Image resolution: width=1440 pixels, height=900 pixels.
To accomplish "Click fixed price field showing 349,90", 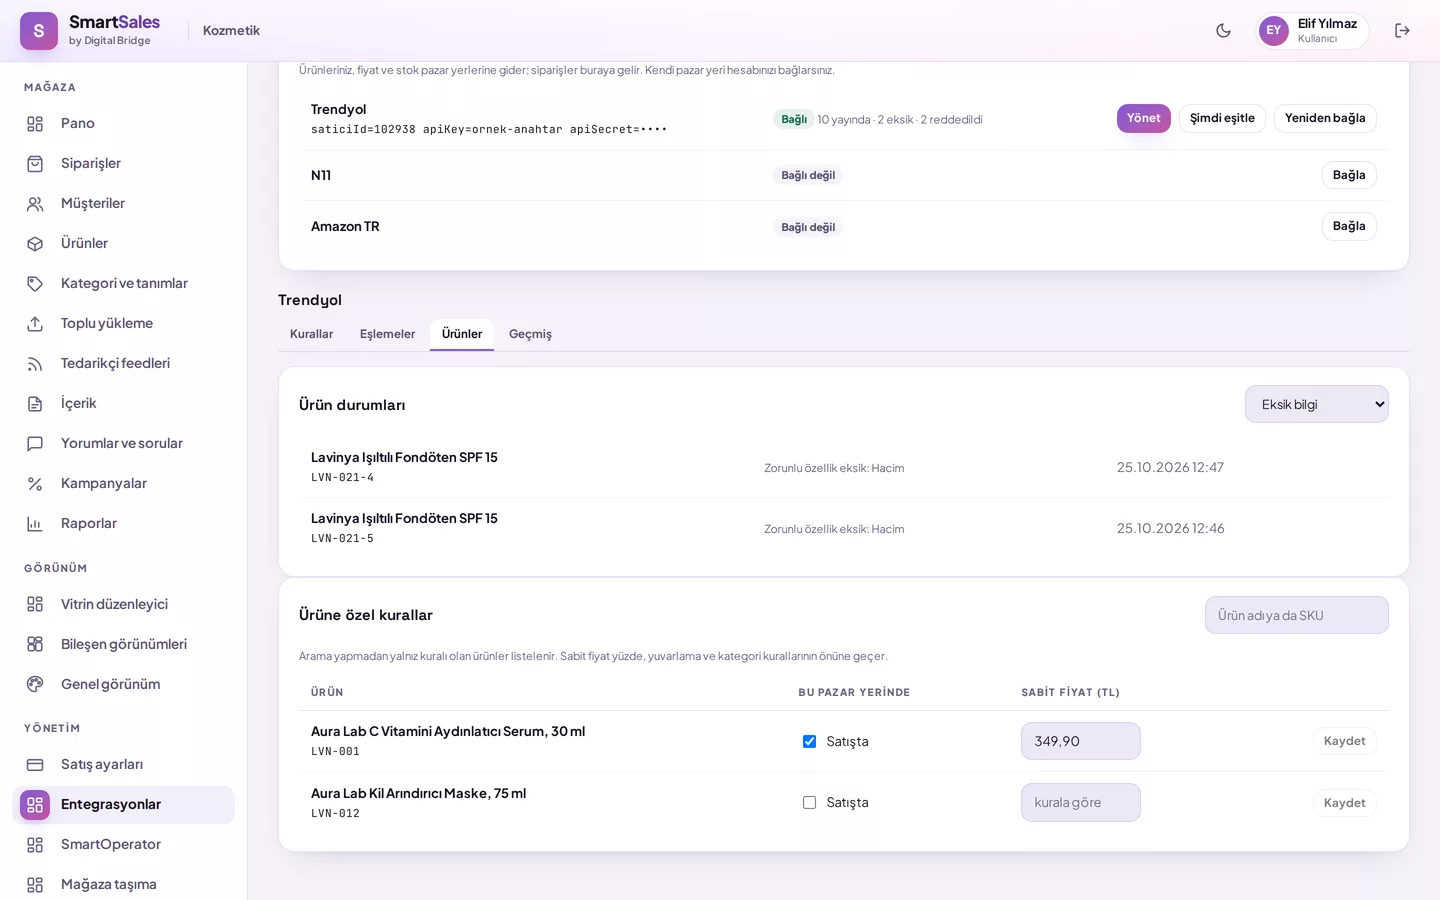I will click(x=1080, y=741).
